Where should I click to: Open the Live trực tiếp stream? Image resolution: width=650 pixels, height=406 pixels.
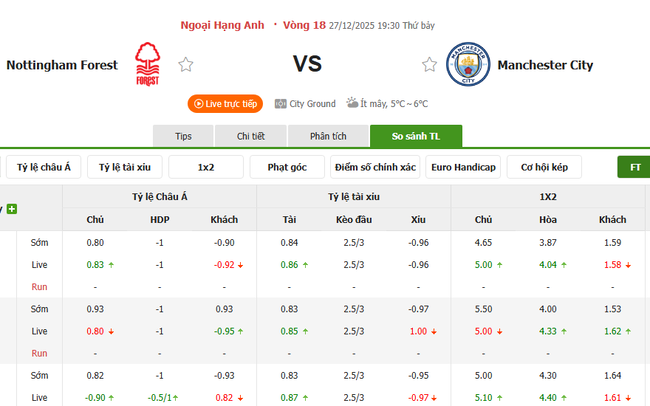point(225,103)
